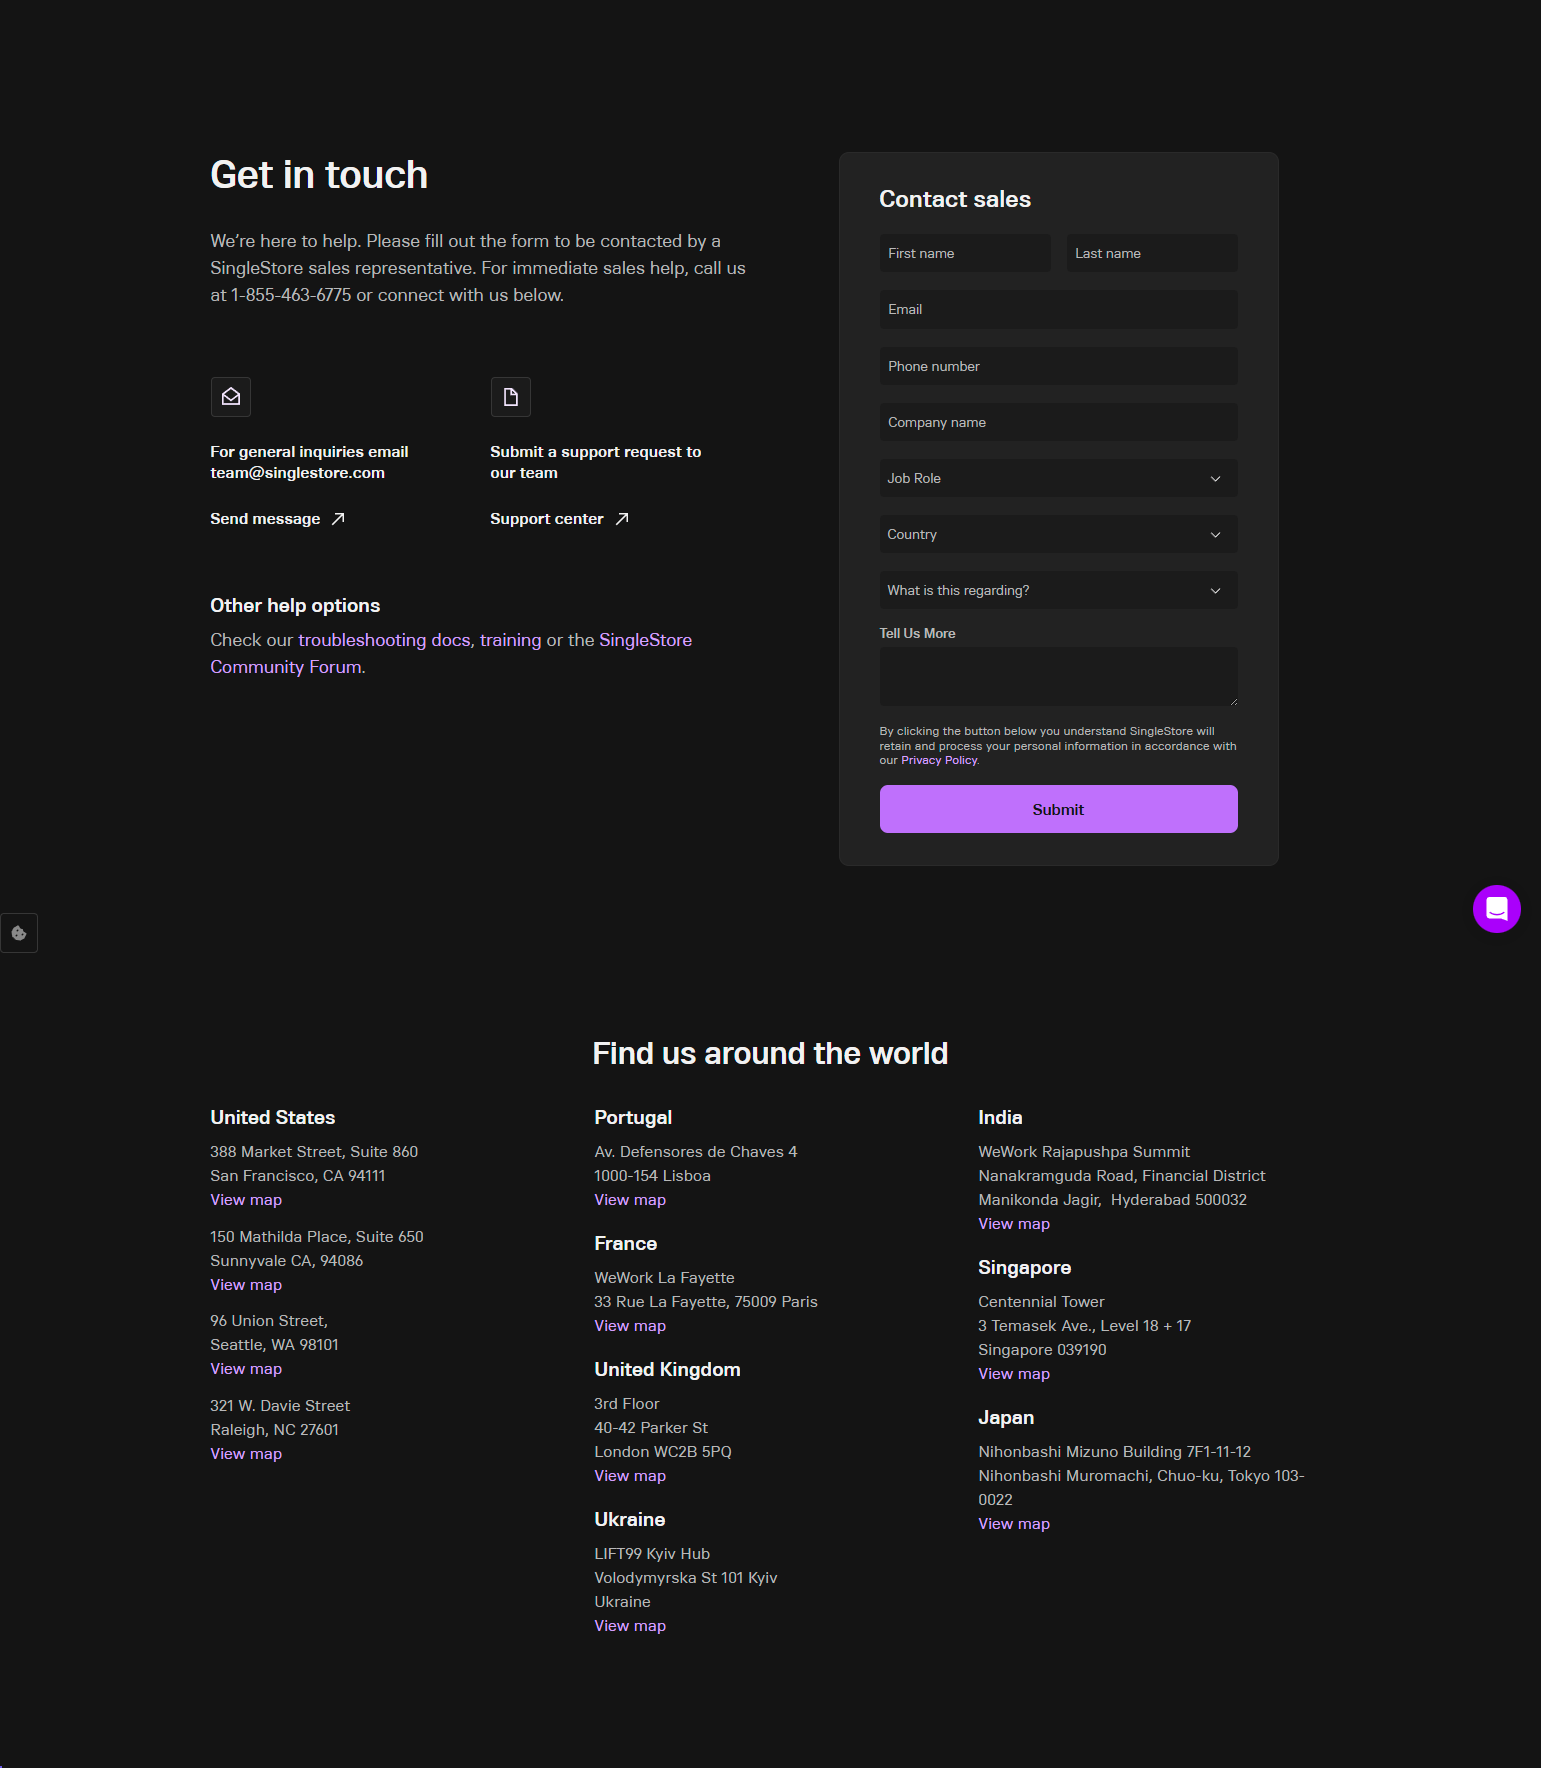Click the document icon above support request
The width and height of the screenshot is (1541, 1768).
point(510,397)
